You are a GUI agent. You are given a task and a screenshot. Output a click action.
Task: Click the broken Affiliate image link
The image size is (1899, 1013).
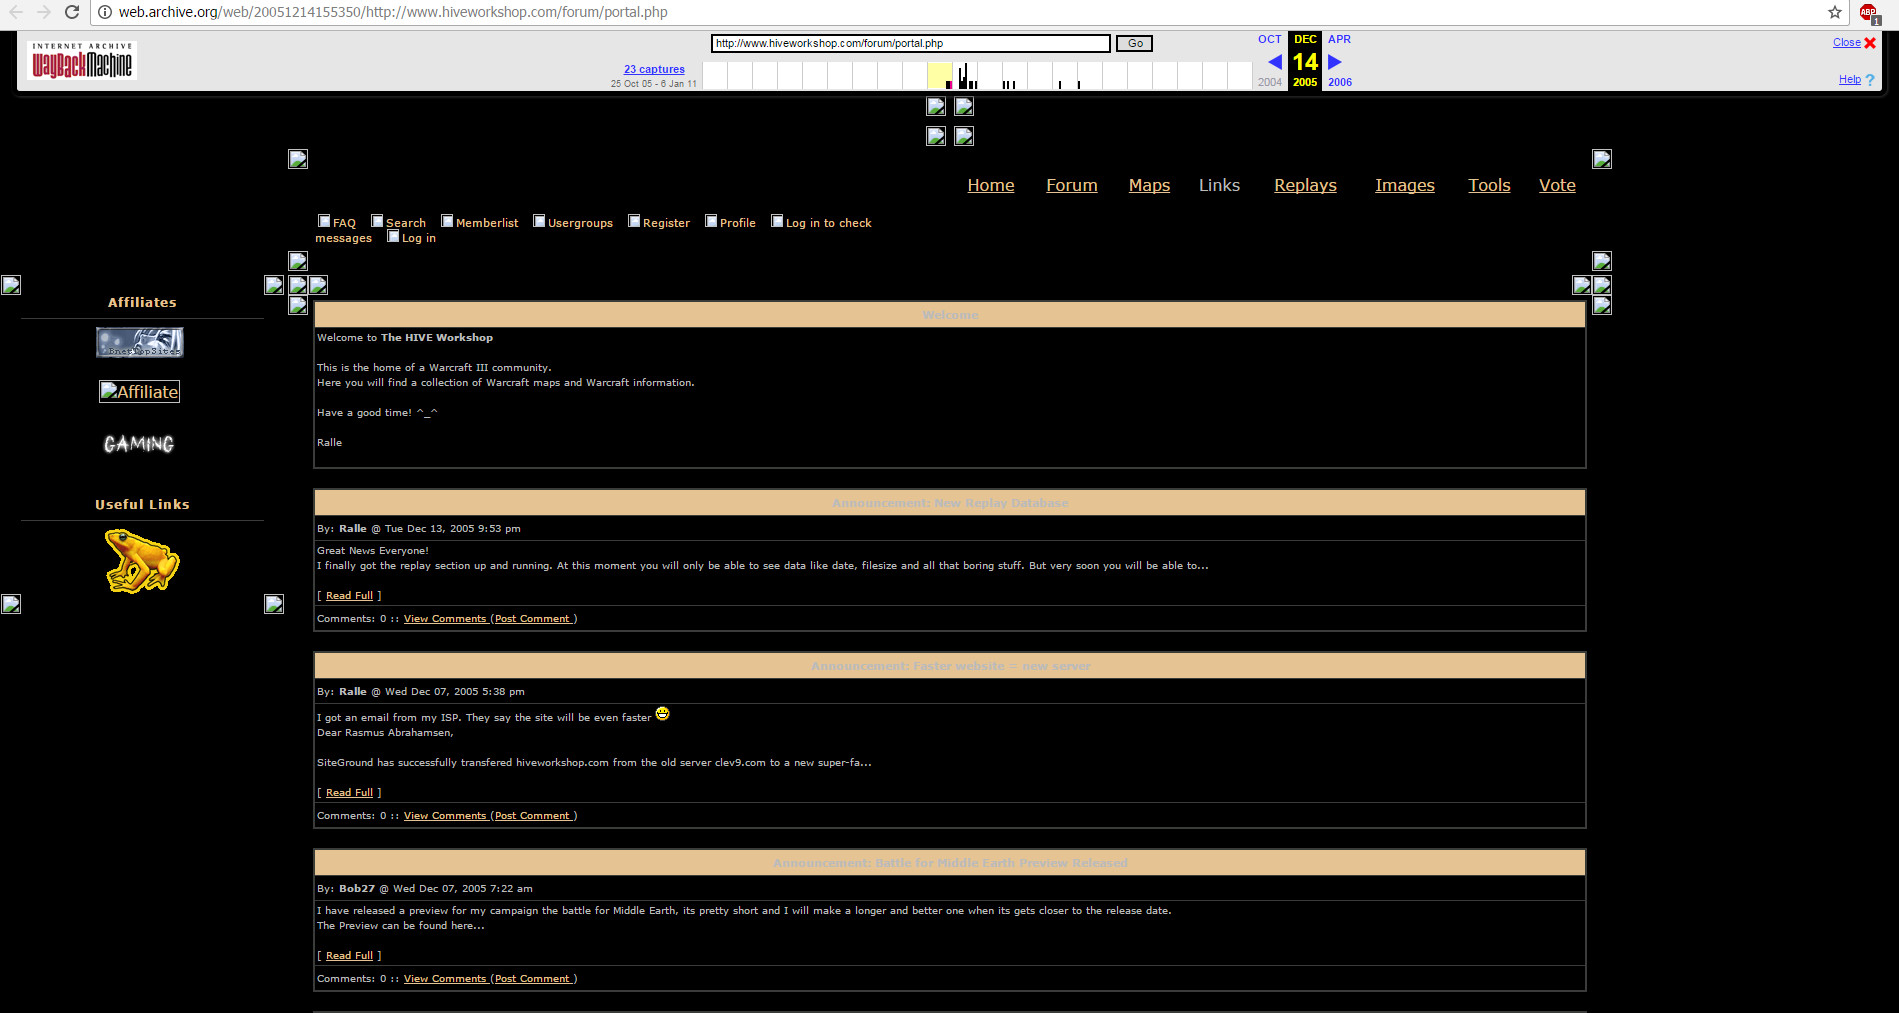coord(139,392)
